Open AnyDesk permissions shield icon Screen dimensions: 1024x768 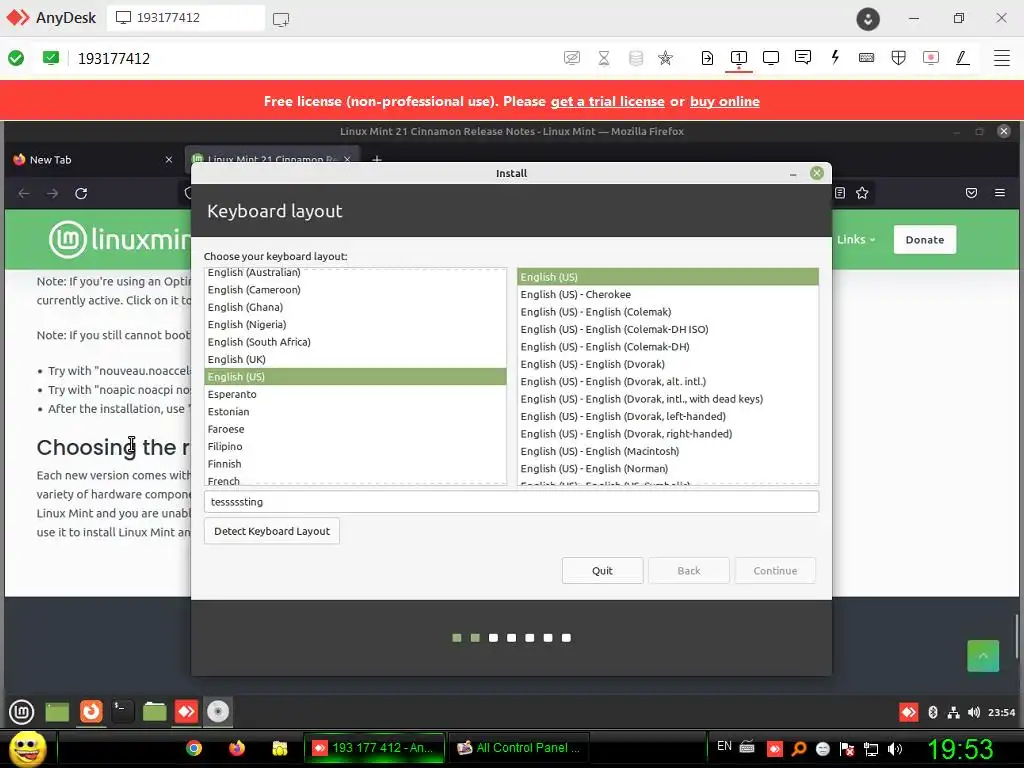coord(899,58)
